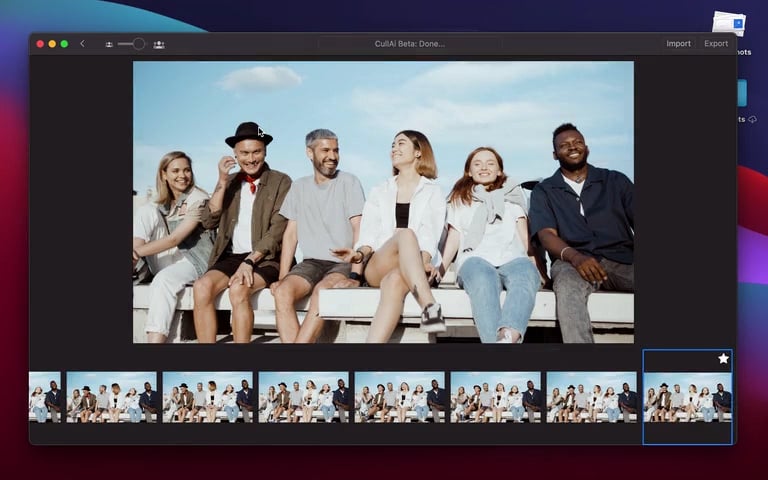Viewport: 768px width, 480px height.
Task: Open the Import option
Action: (x=678, y=44)
